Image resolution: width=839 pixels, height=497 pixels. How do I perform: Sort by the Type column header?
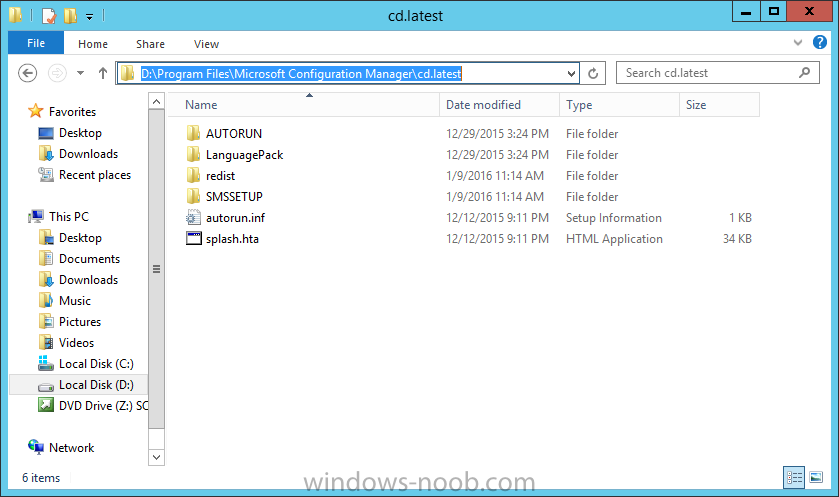[x=619, y=105]
